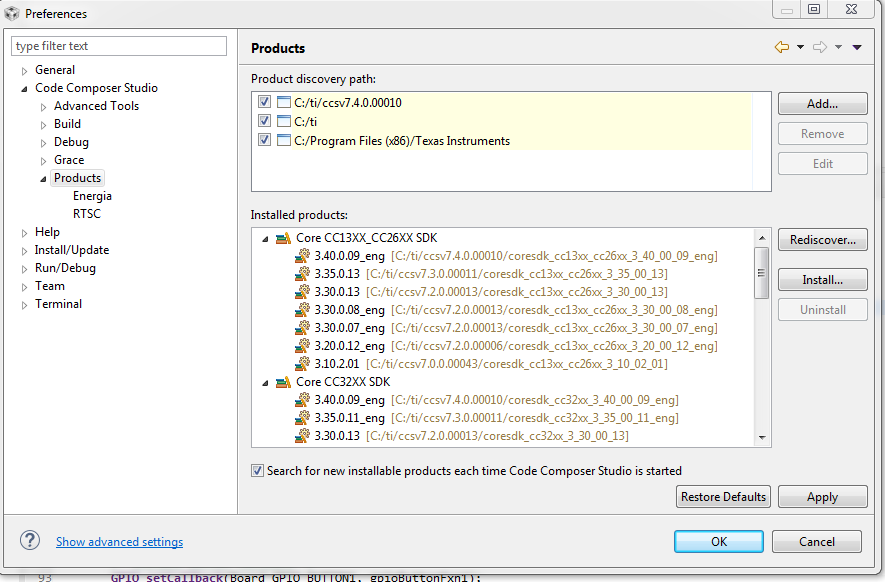Viewport: 885px width, 582px height.
Task: Click the Install... button
Action: click(822, 280)
